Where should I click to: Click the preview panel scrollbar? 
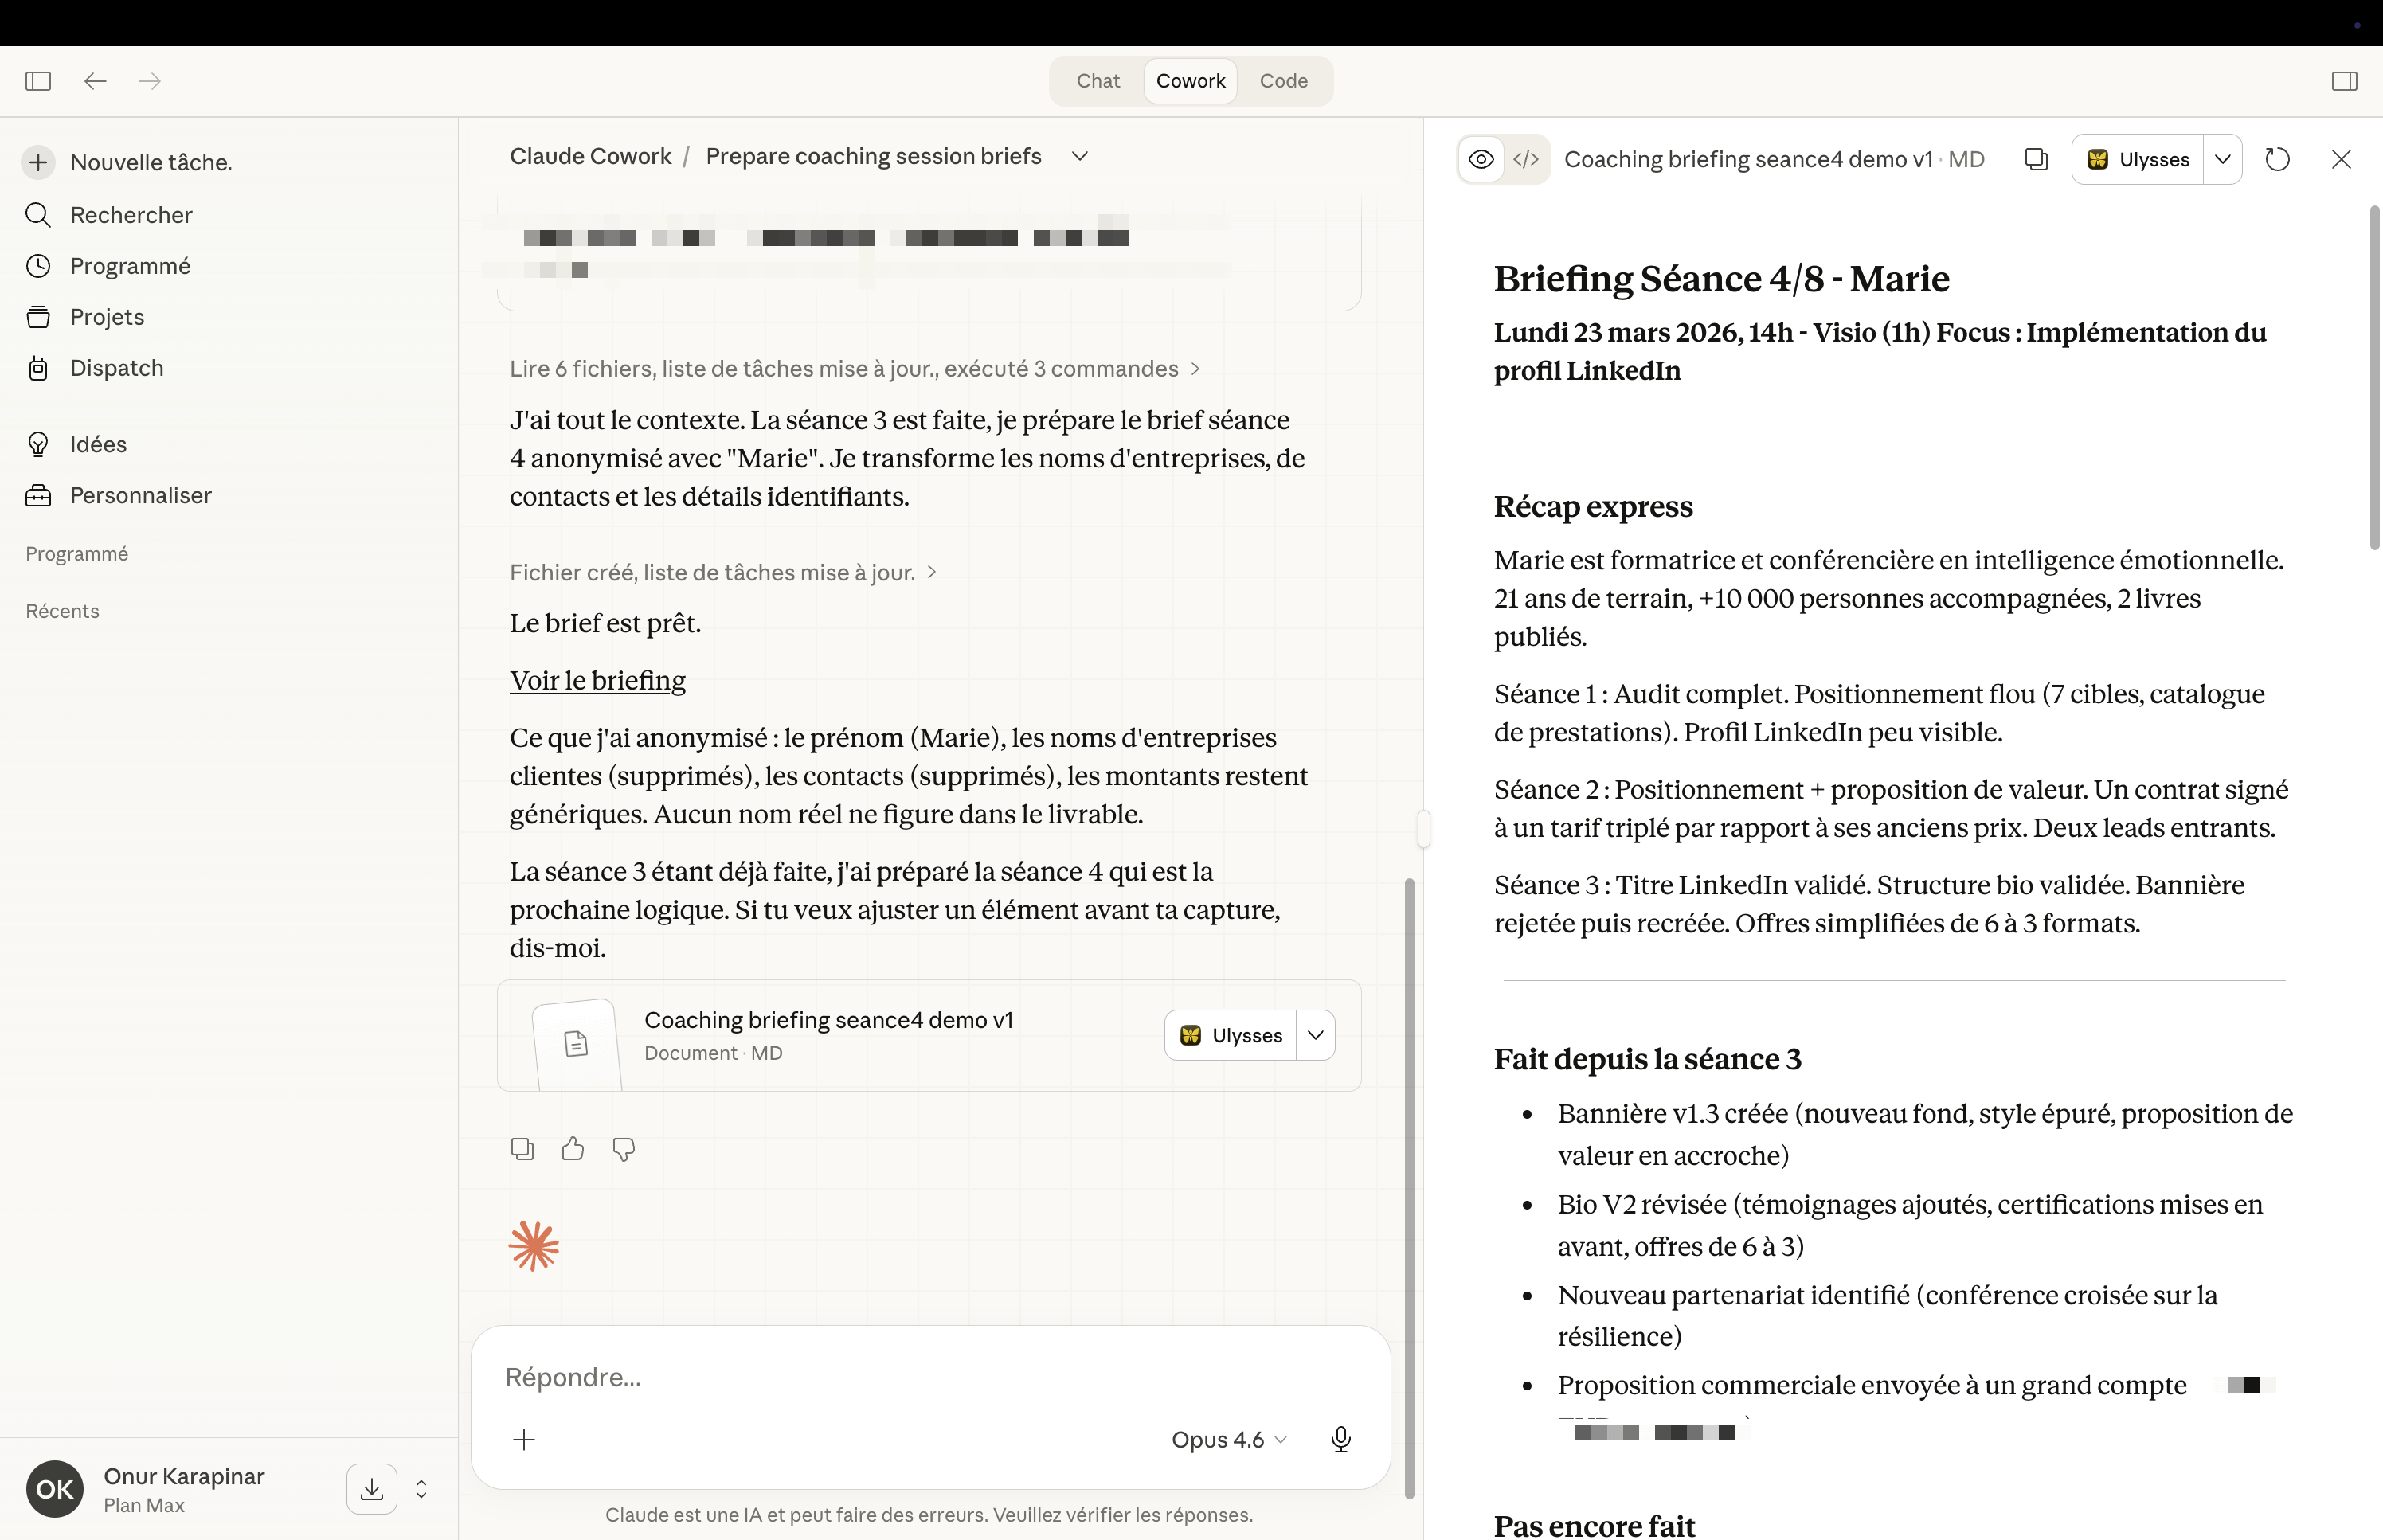tap(2375, 378)
